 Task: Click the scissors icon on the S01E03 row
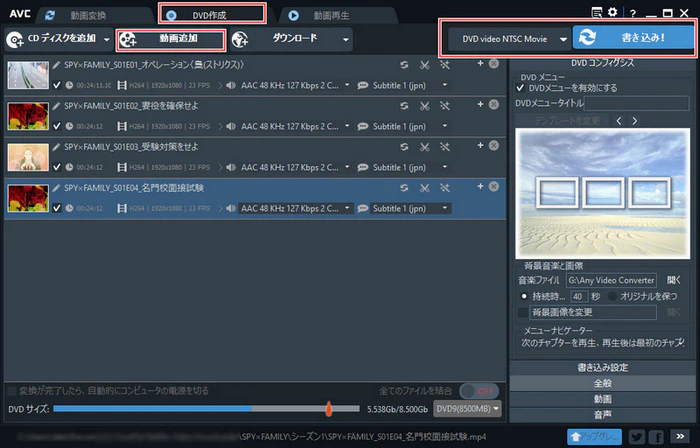pos(425,147)
